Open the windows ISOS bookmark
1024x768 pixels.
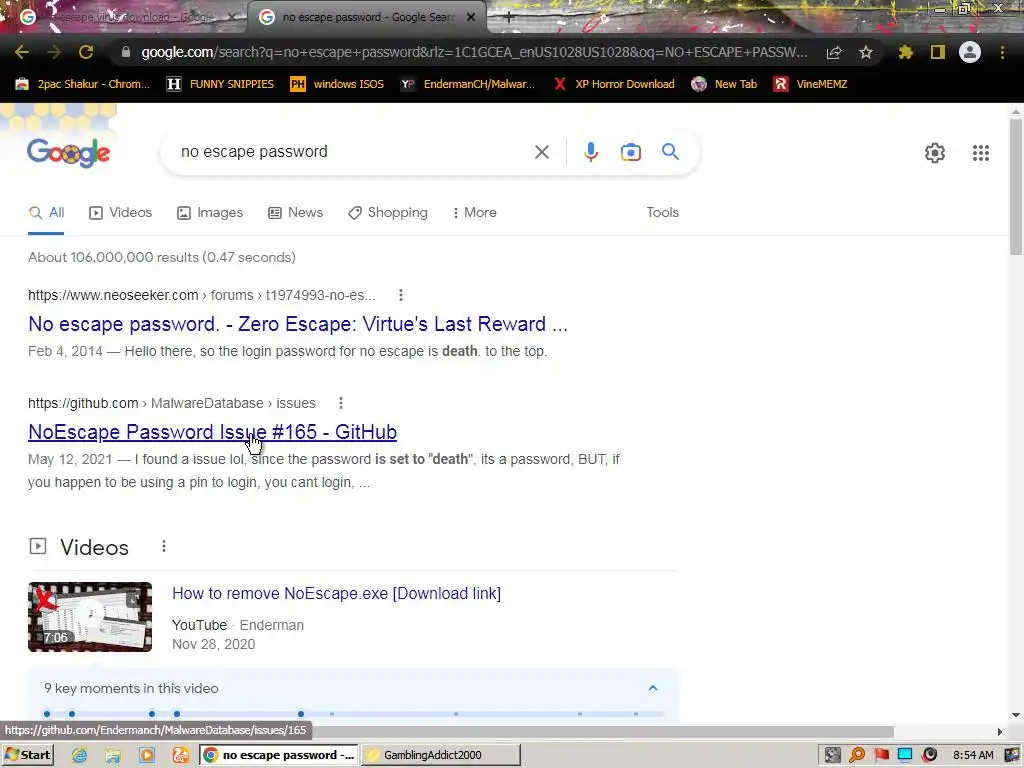click(x=337, y=84)
